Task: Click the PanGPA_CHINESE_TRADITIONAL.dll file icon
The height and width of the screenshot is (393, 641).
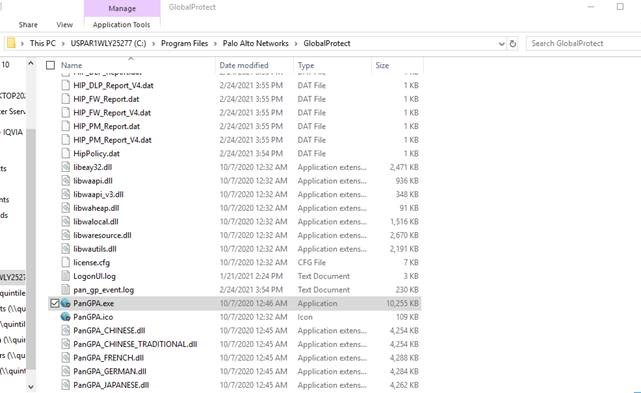Action: click(65, 344)
